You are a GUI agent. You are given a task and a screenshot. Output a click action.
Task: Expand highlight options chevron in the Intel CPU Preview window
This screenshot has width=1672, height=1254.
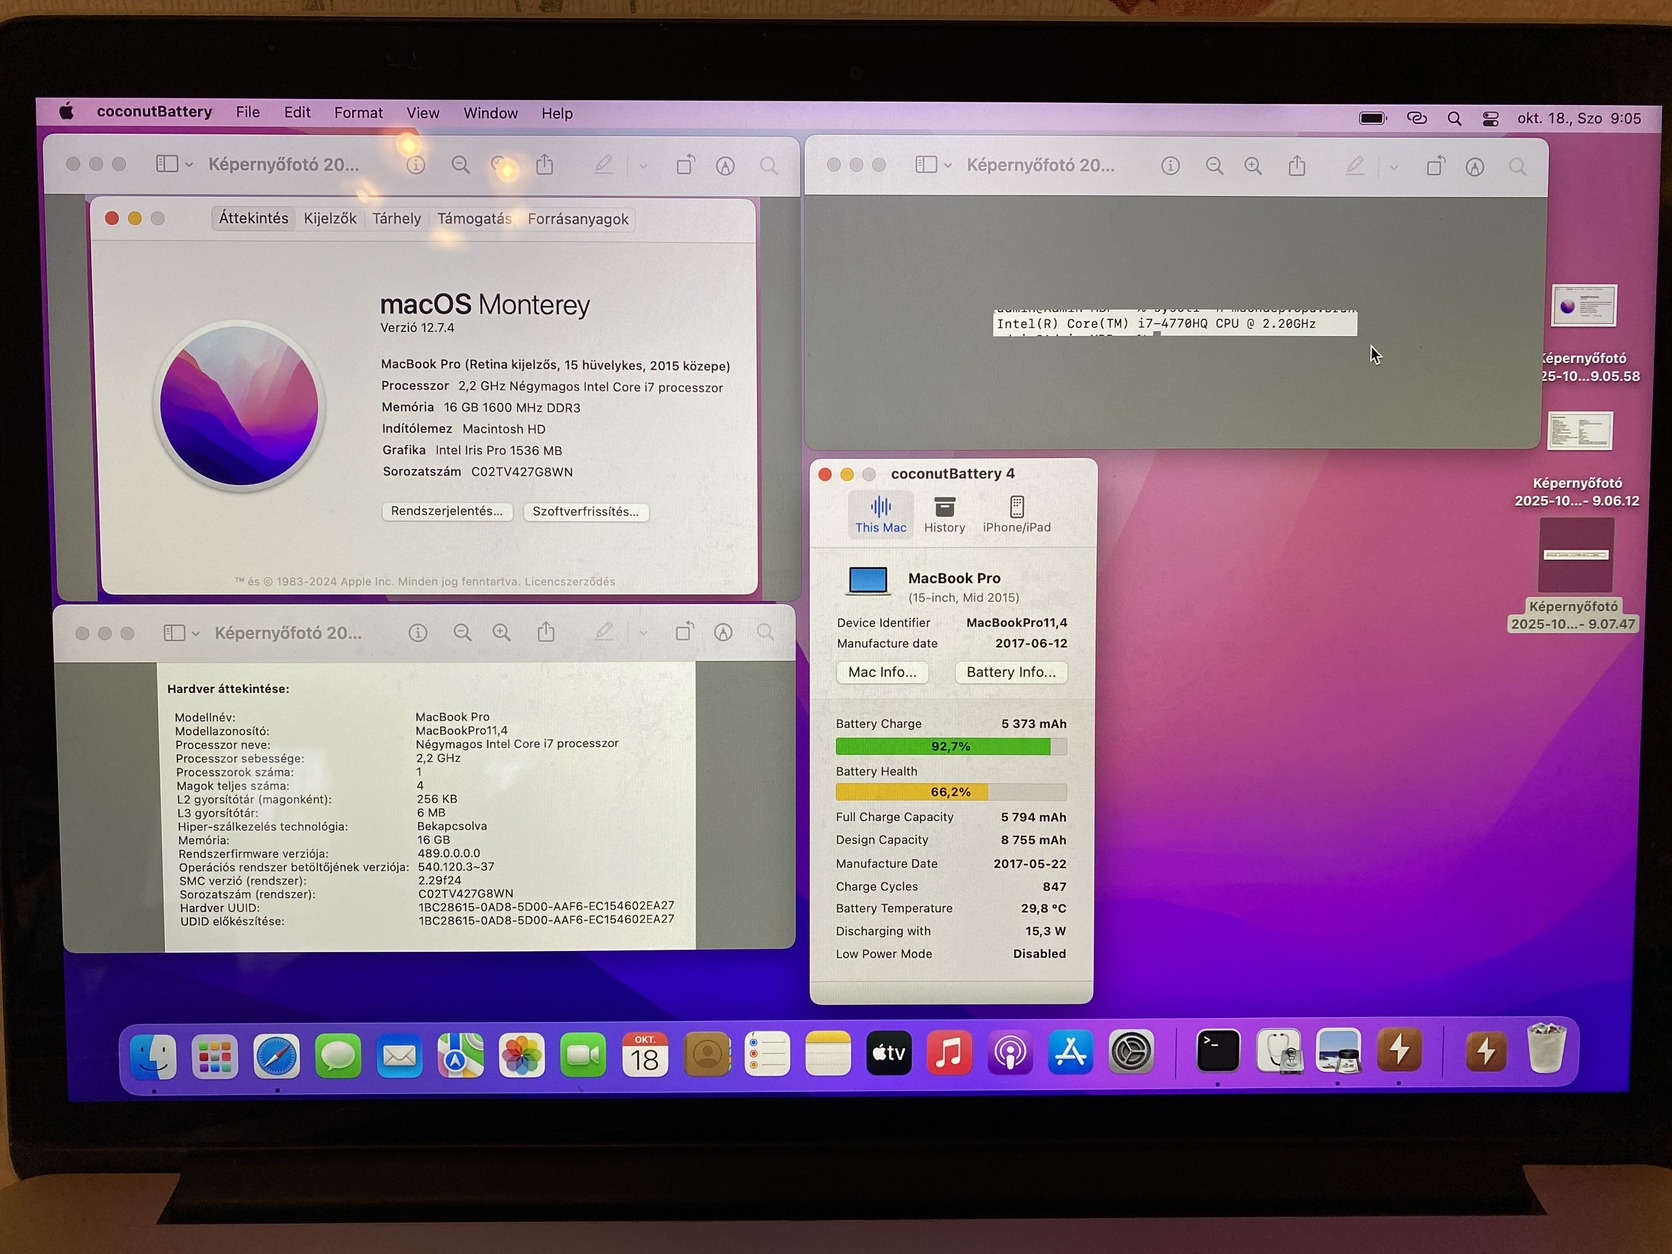tap(1393, 167)
